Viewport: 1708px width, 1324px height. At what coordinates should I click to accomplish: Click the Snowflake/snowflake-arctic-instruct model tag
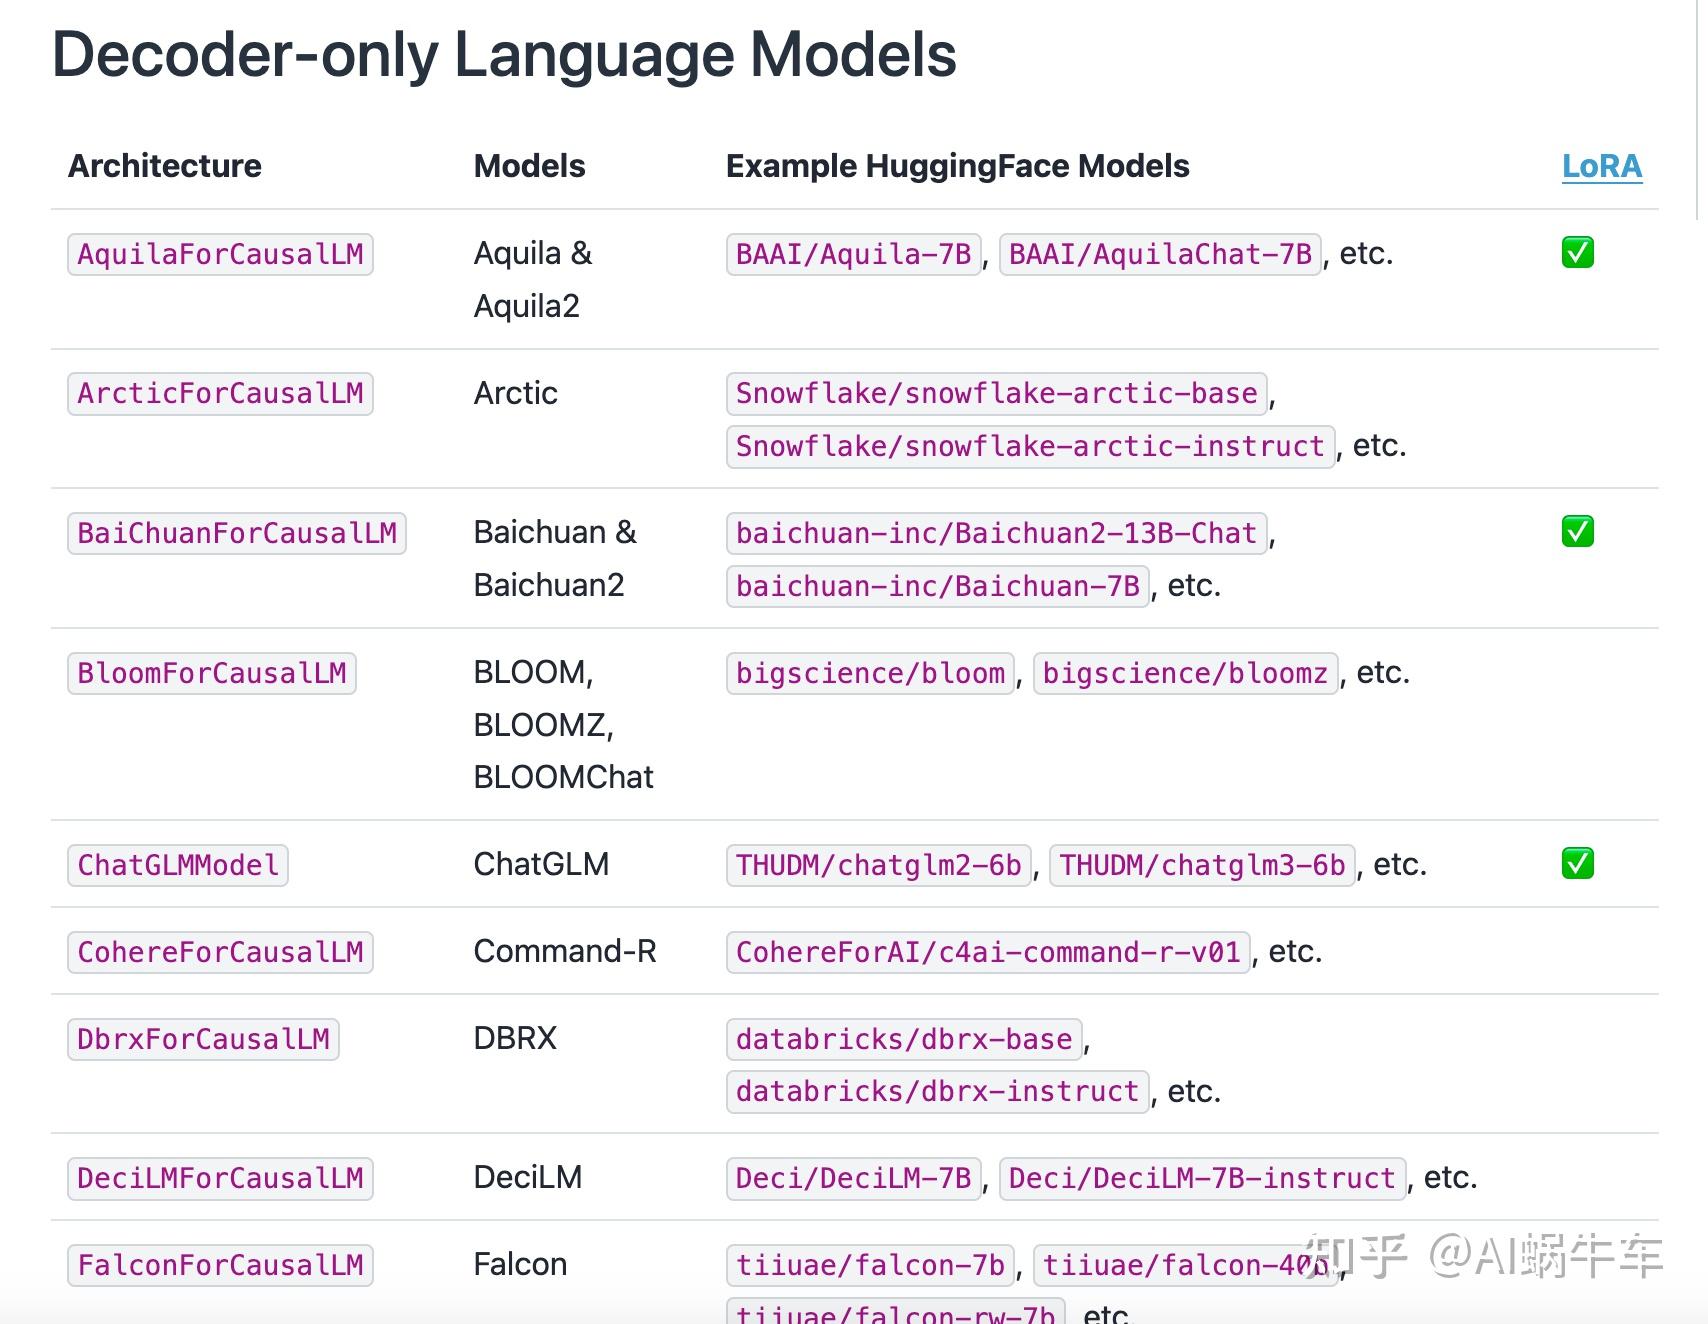(1030, 446)
